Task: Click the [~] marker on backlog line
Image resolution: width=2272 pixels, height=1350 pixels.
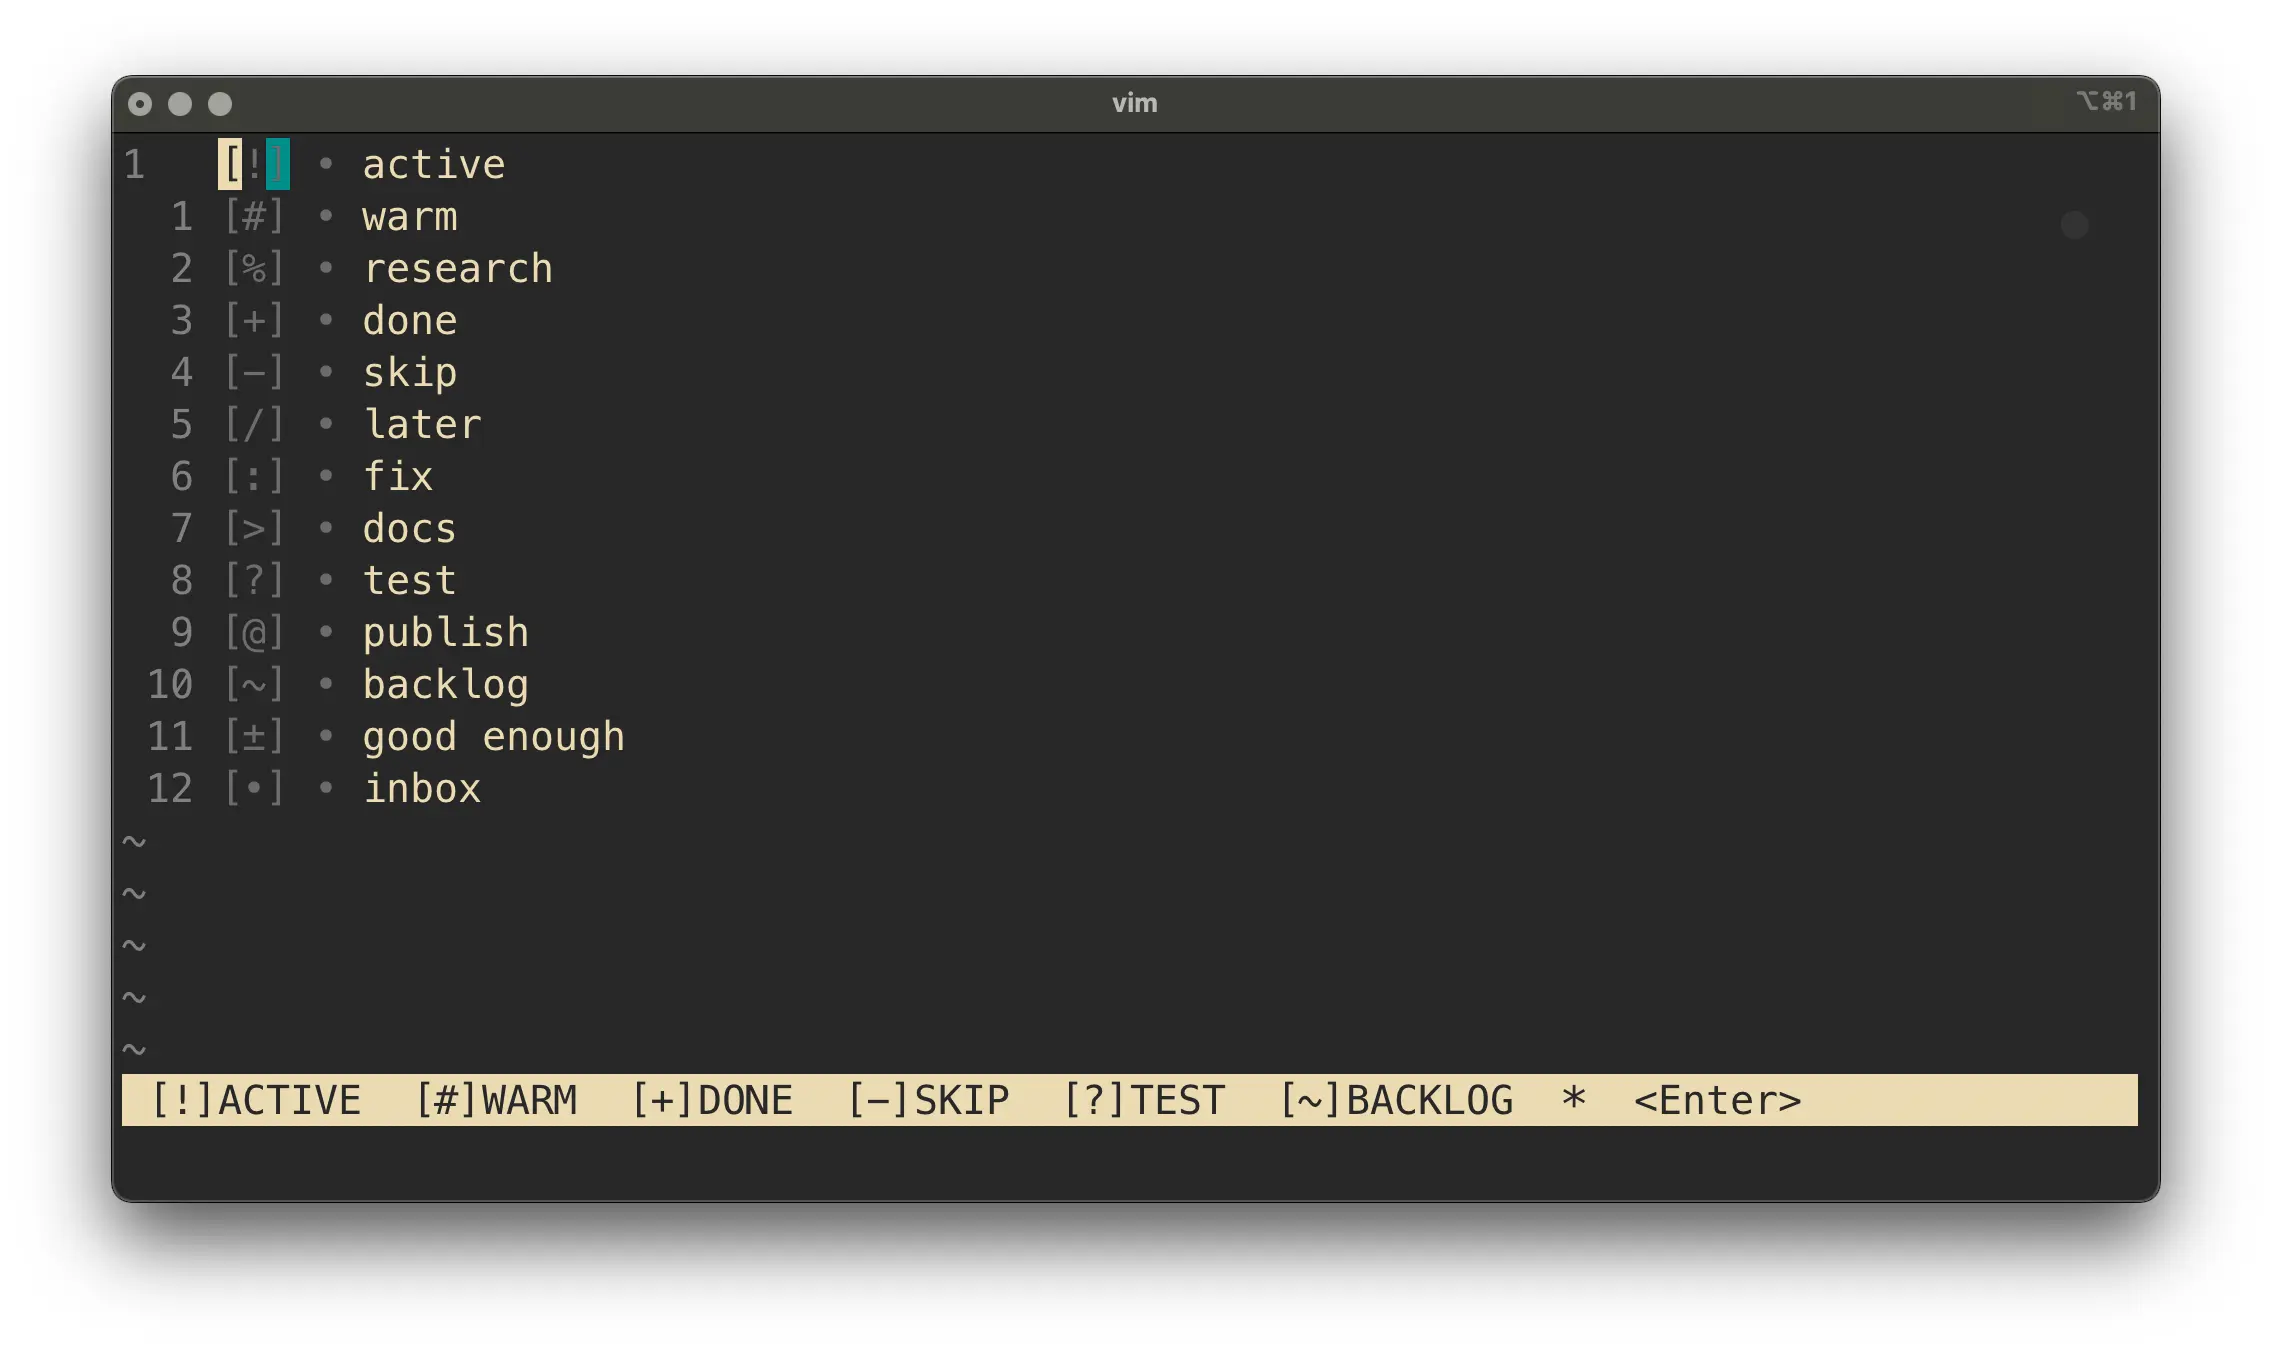Action: point(254,685)
